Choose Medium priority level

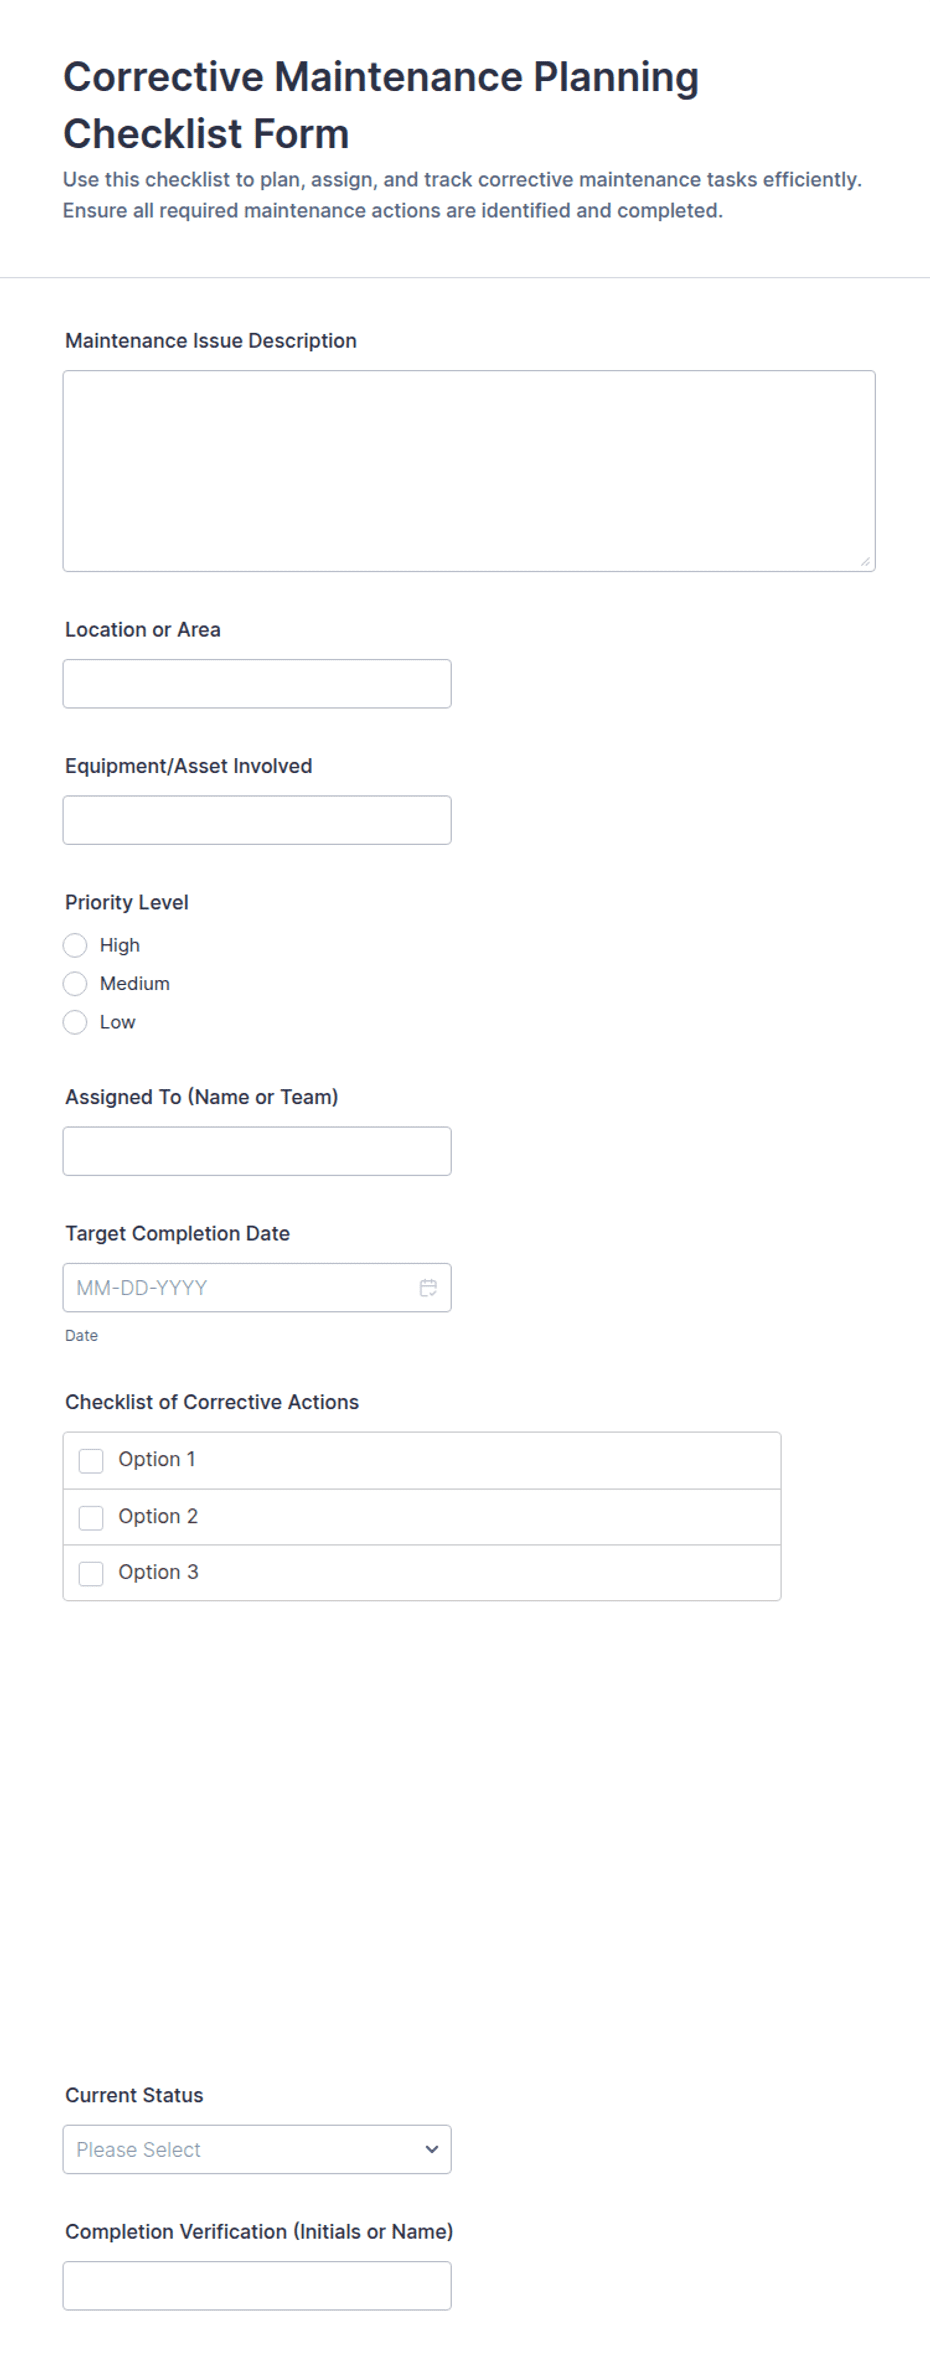pyautogui.click(x=75, y=984)
